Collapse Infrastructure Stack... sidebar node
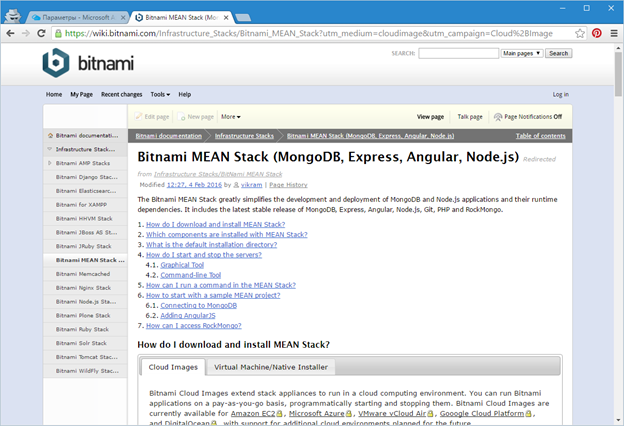This screenshot has height=426, width=624. (50, 149)
